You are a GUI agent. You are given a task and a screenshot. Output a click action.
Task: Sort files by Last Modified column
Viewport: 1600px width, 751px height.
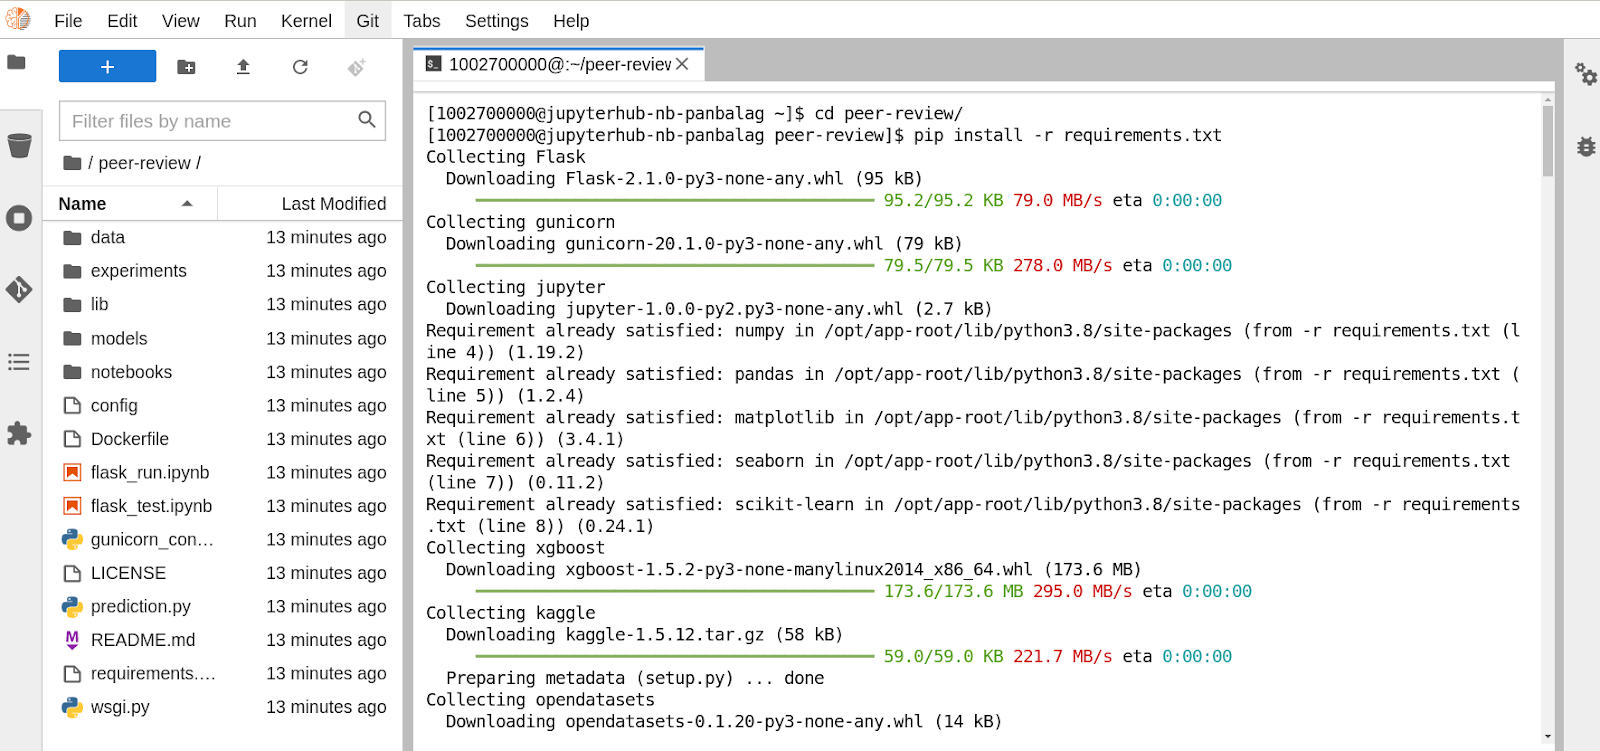coord(333,204)
